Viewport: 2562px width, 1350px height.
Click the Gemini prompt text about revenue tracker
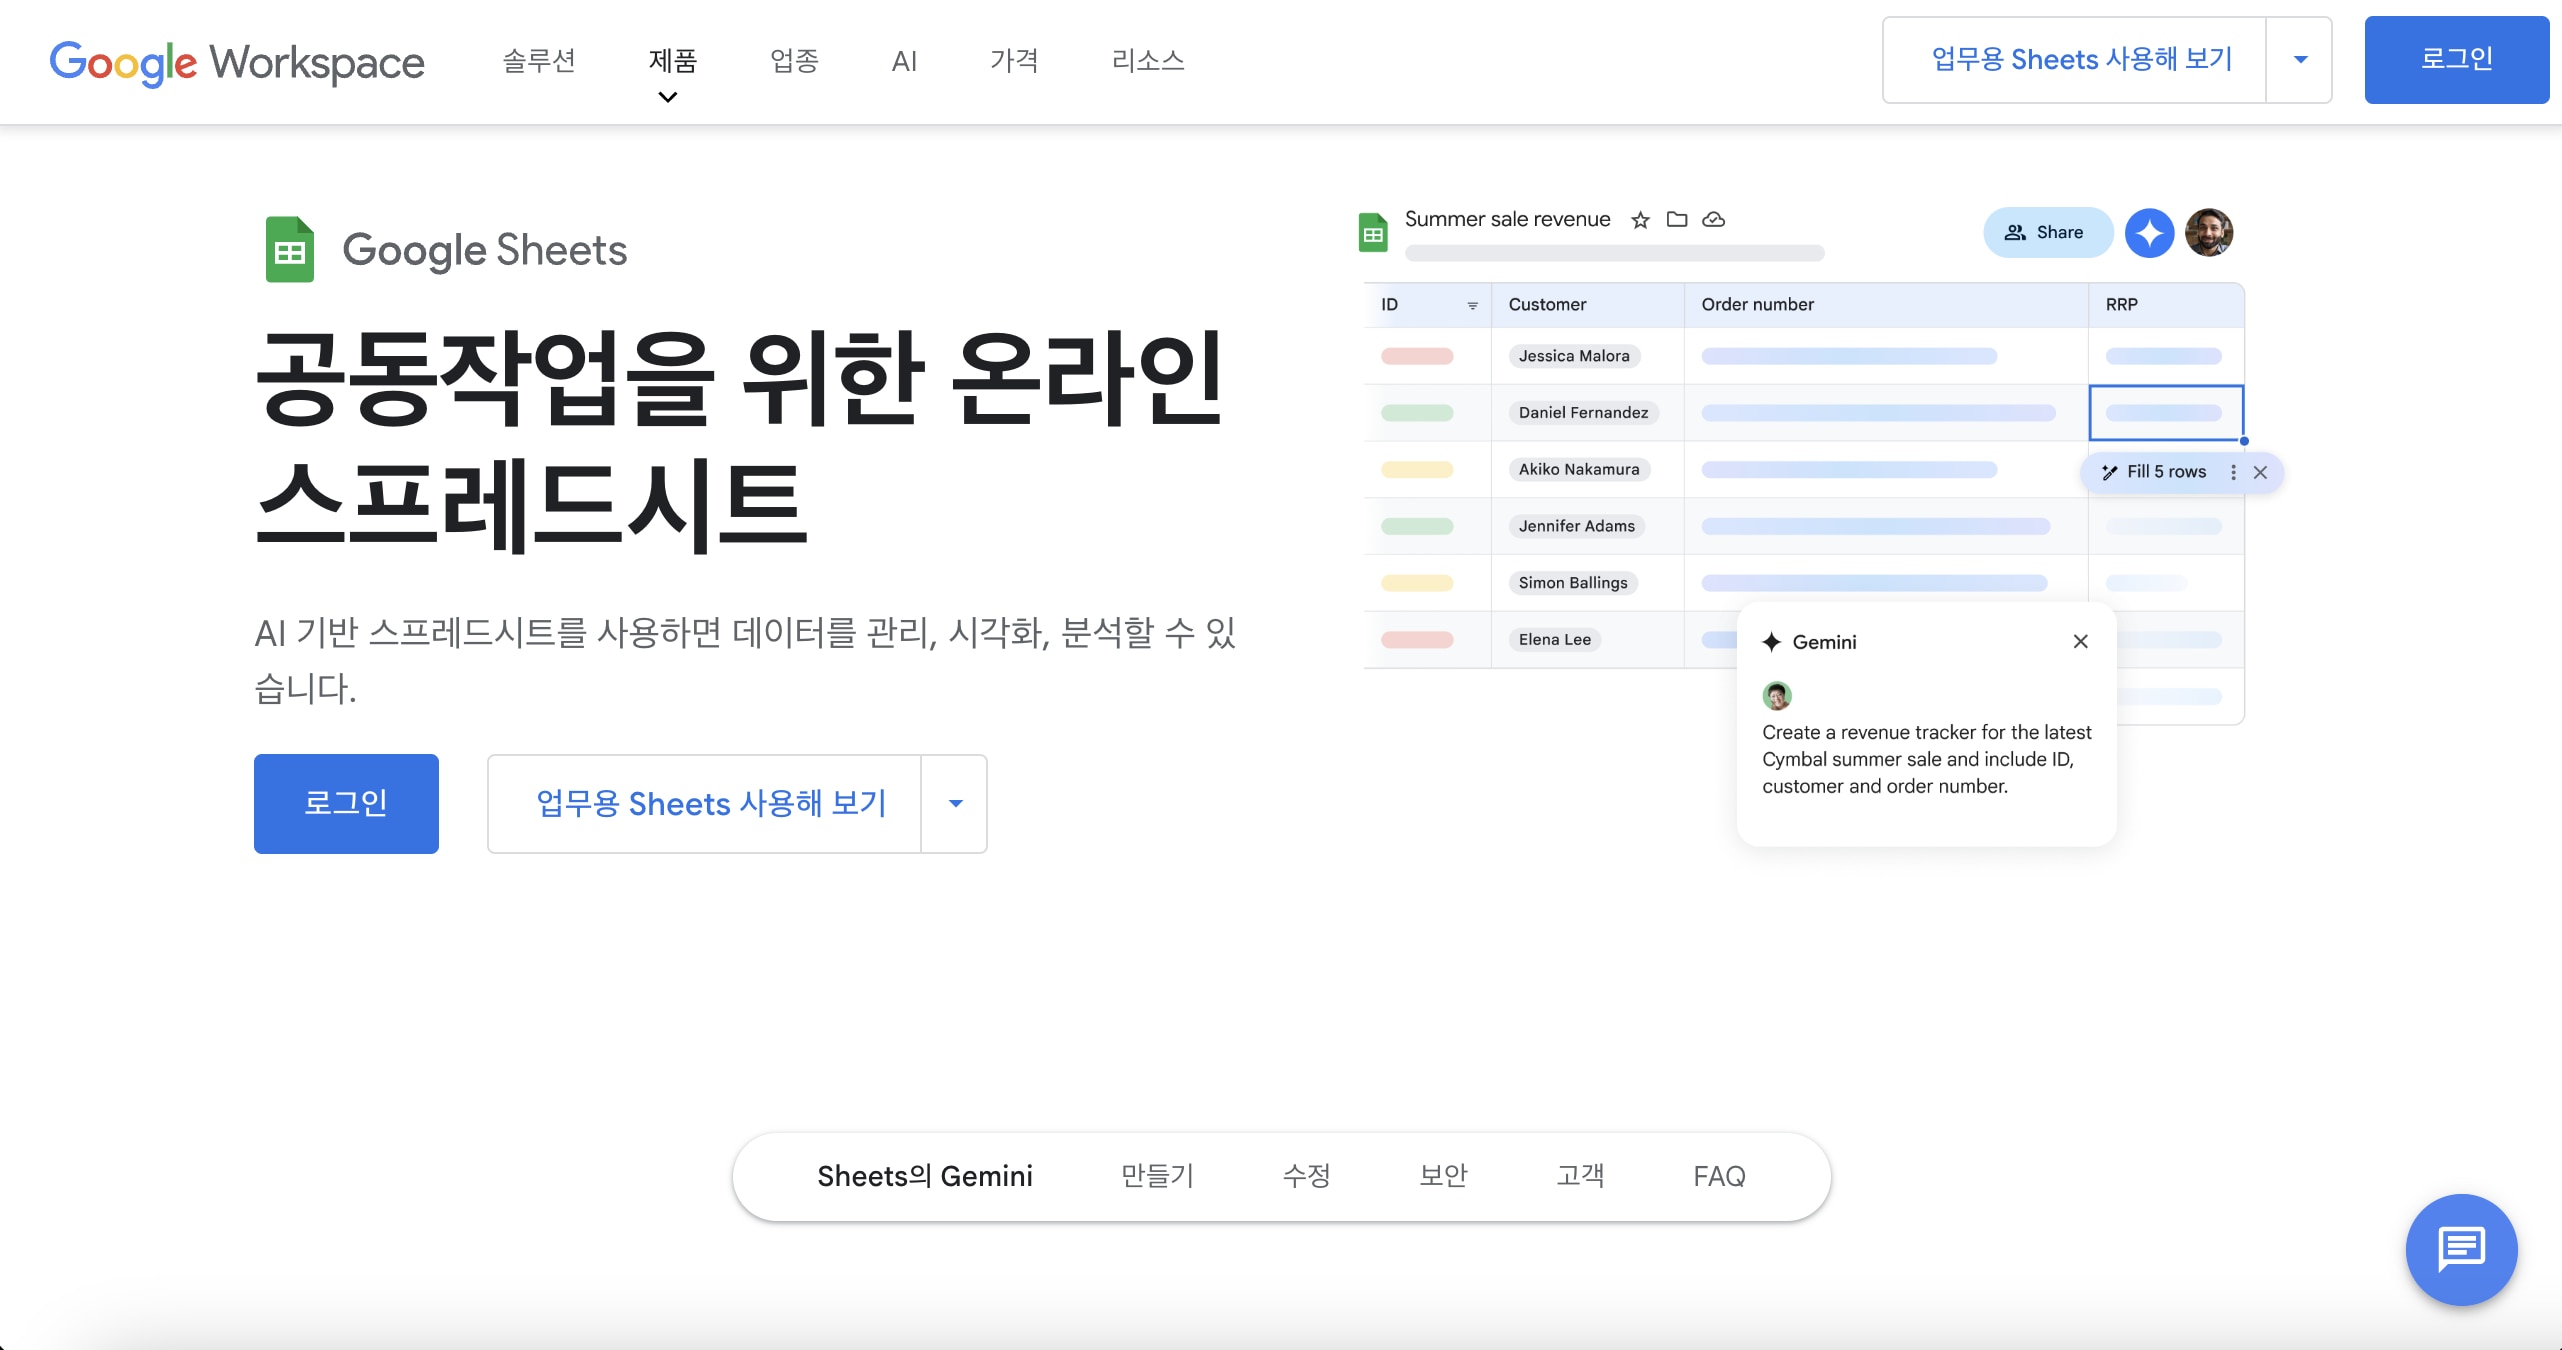click(1926, 760)
